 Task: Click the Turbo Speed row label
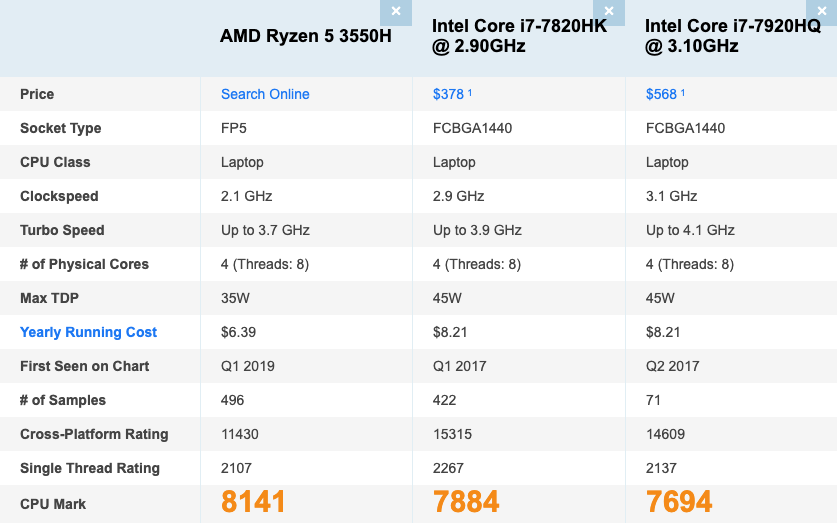click(x=62, y=230)
